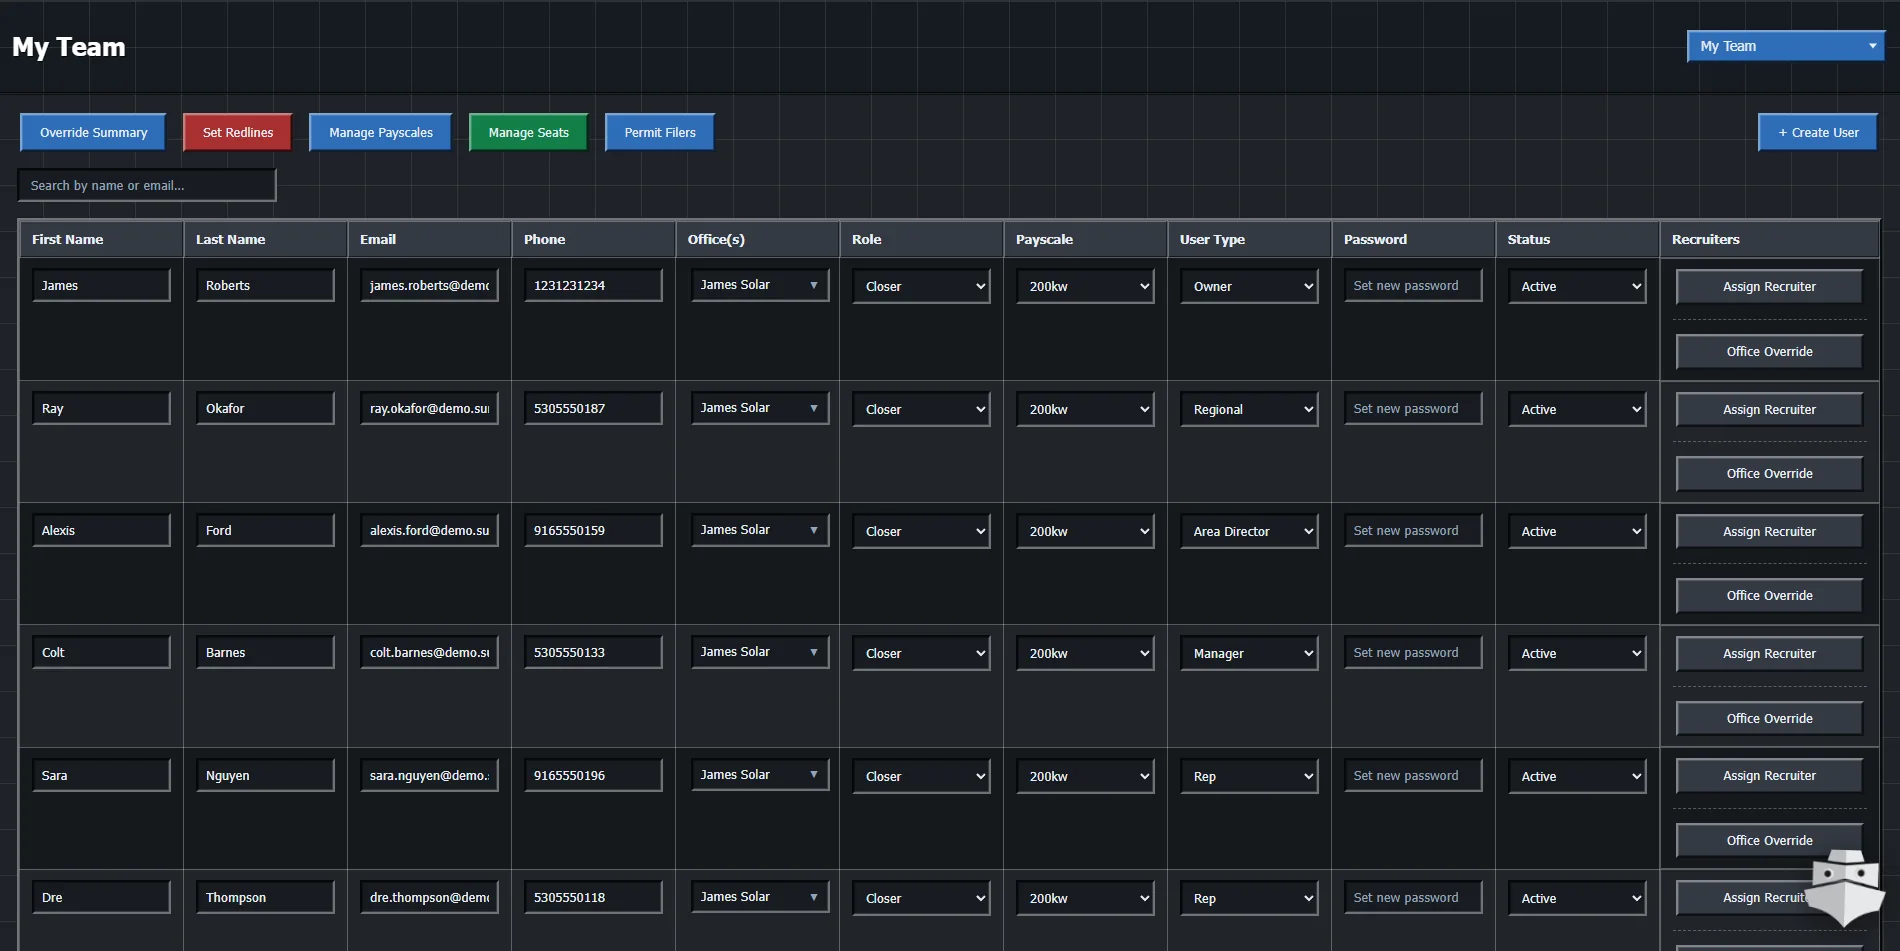Open Manage Payscales
The height and width of the screenshot is (951, 1900).
(x=380, y=132)
